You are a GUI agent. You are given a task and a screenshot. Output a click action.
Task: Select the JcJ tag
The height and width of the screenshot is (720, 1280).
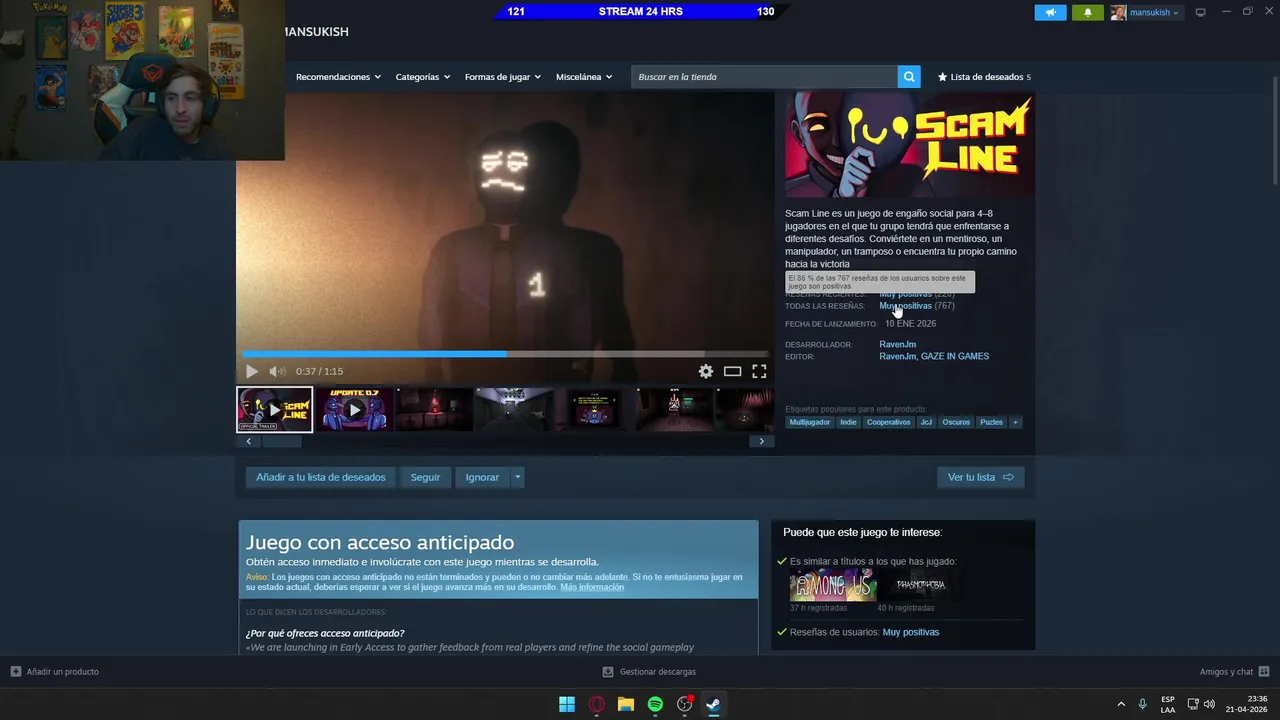(926, 422)
